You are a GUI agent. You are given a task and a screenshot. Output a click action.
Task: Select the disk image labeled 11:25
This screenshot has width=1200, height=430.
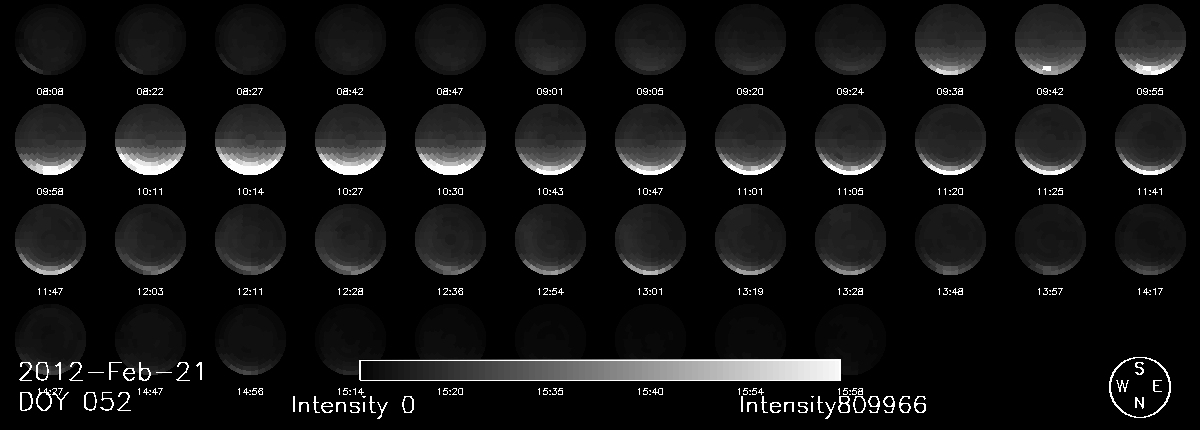(x=1050, y=140)
